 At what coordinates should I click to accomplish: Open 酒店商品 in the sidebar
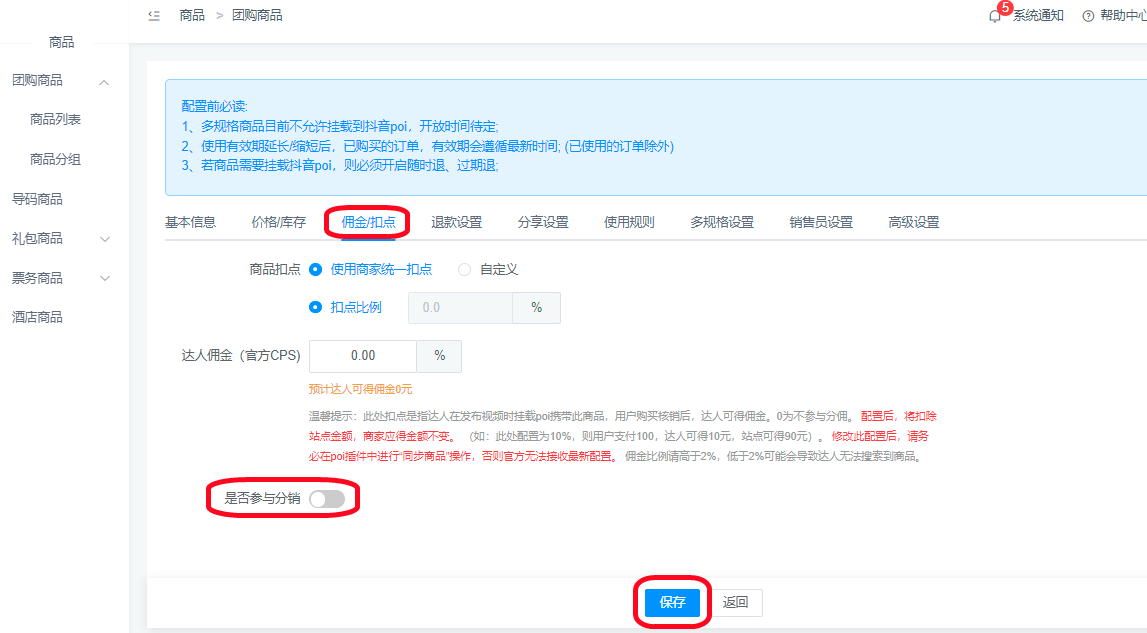(x=37, y=317)
